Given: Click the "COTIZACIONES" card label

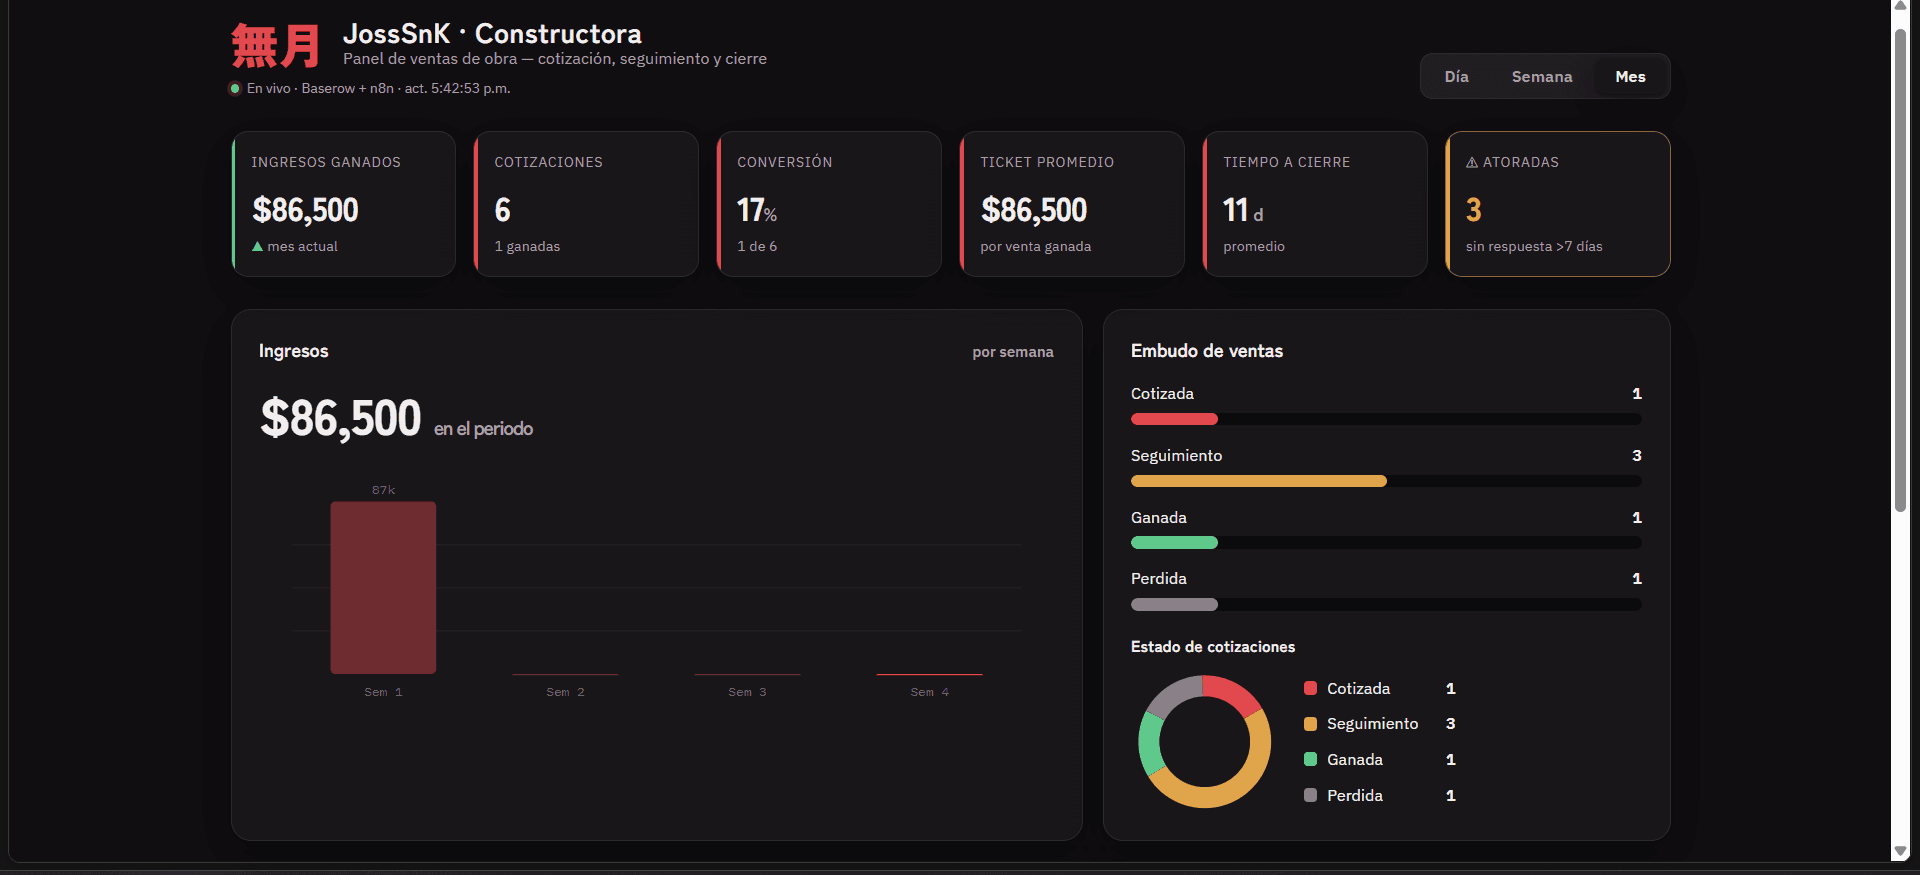Looking at the screenshot, I should (x=548, y=162).
